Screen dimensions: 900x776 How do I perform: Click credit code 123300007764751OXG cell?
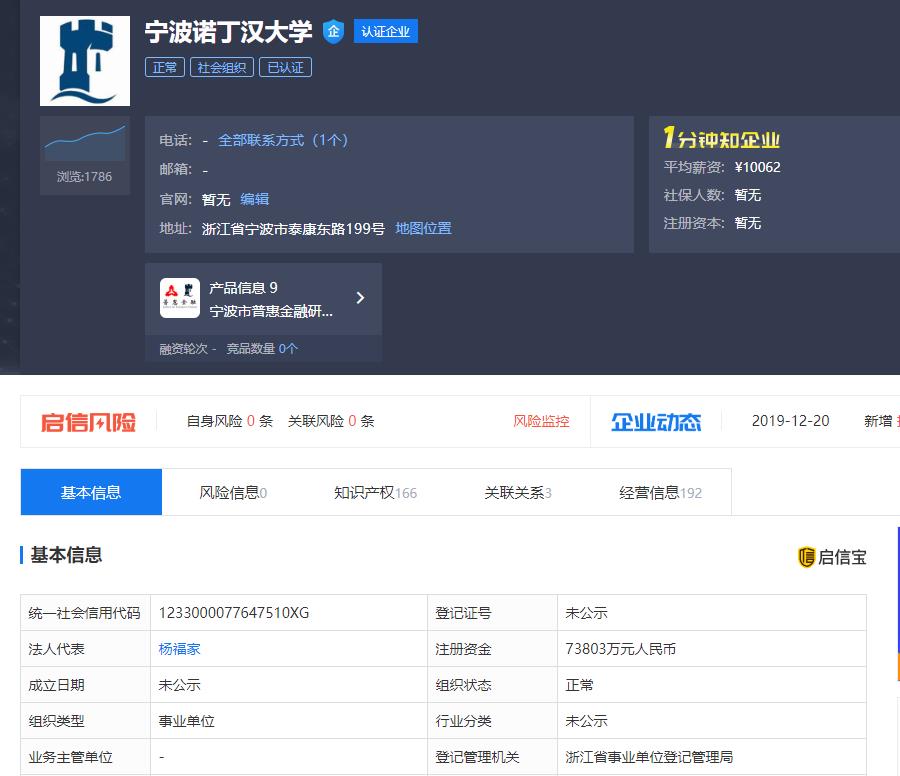289,612
